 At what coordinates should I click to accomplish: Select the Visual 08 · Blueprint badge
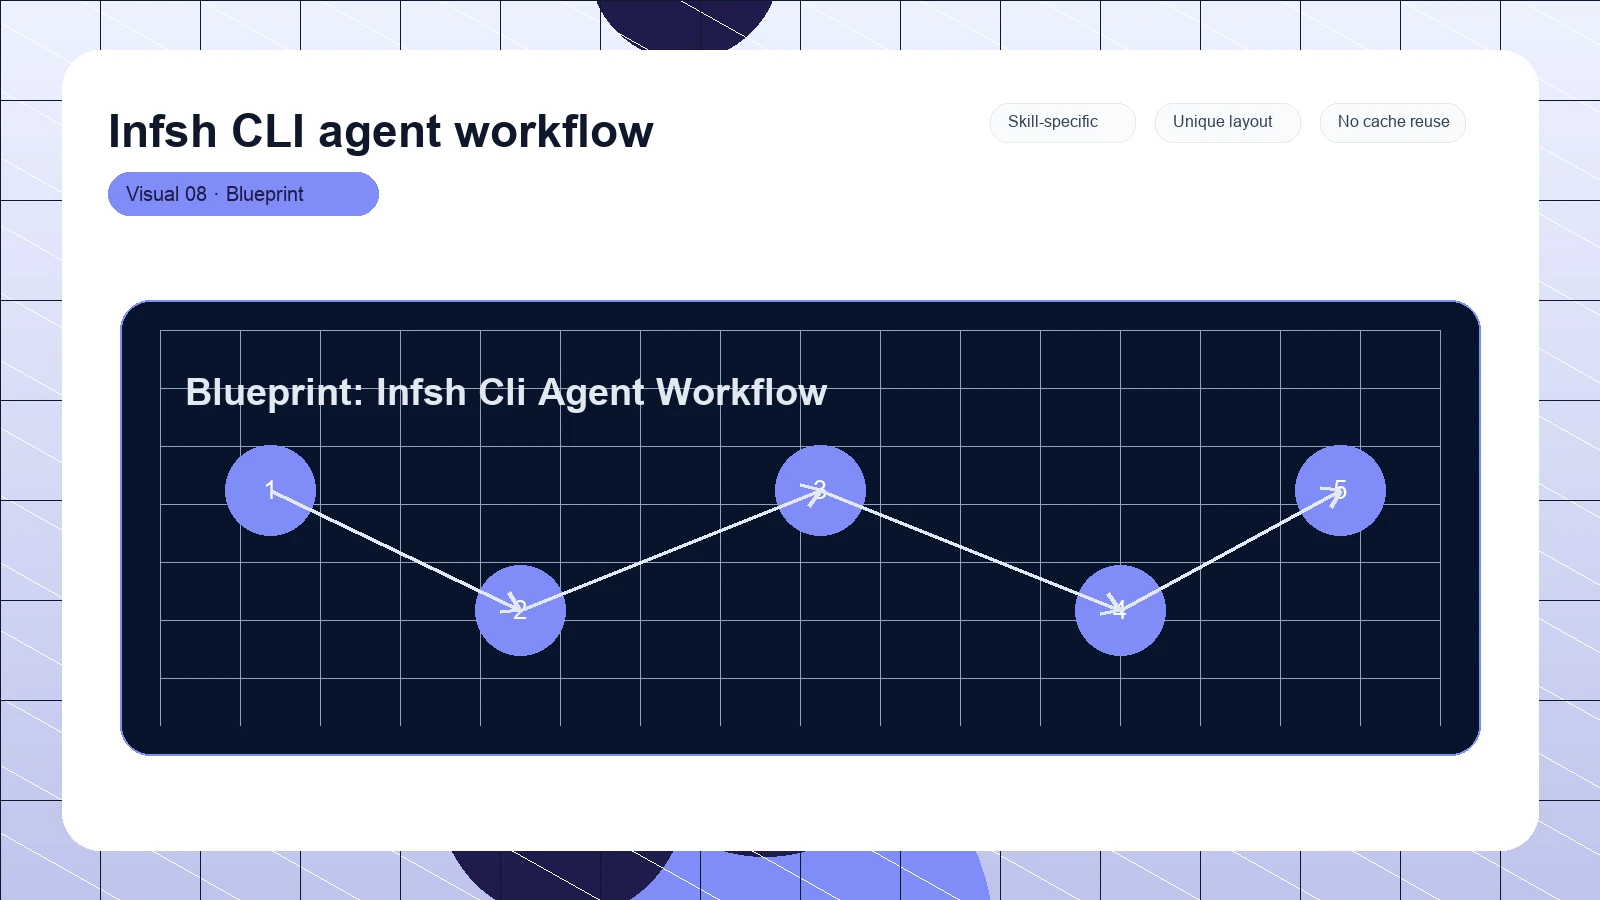point(243,194)
